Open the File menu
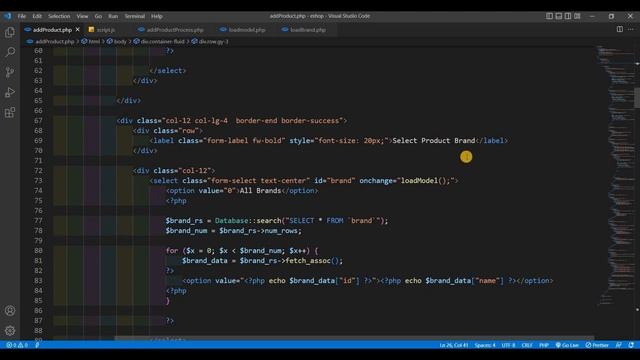 (x=22, y=16)
